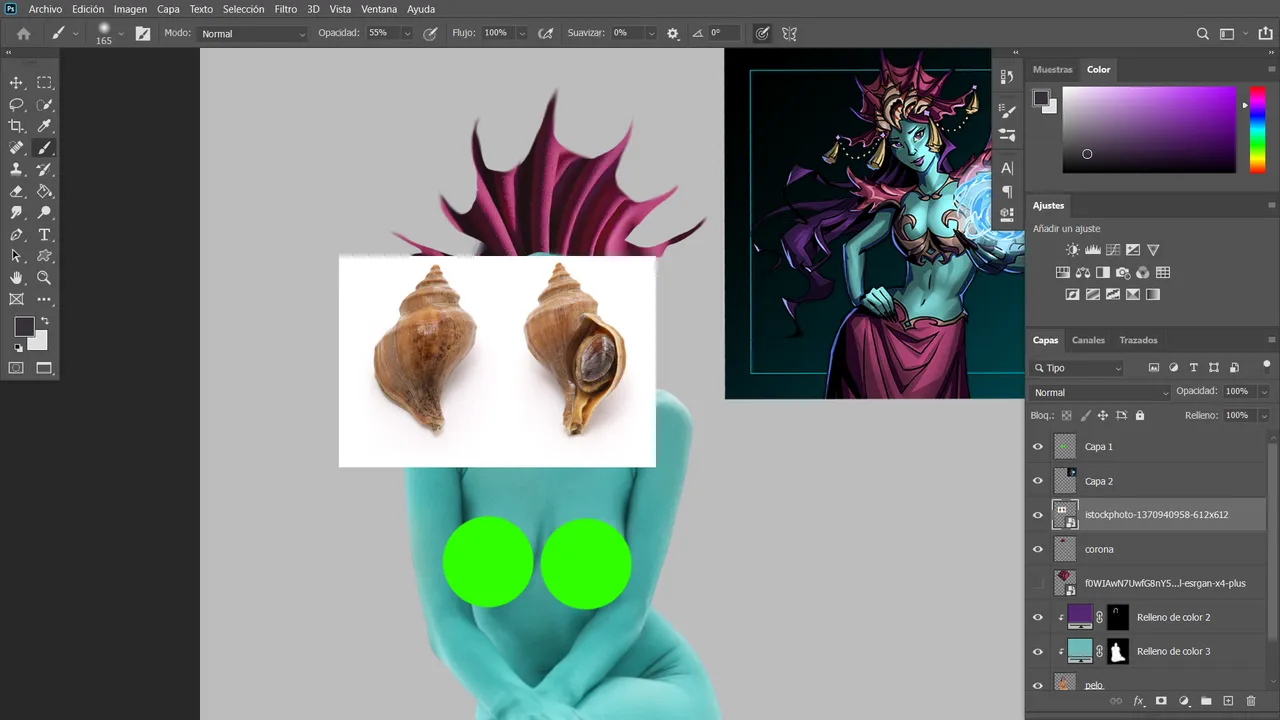Swap foreground and background colors
This screenshot has width=1280, height=720.
pyautogui.click(x=44, y=321)
